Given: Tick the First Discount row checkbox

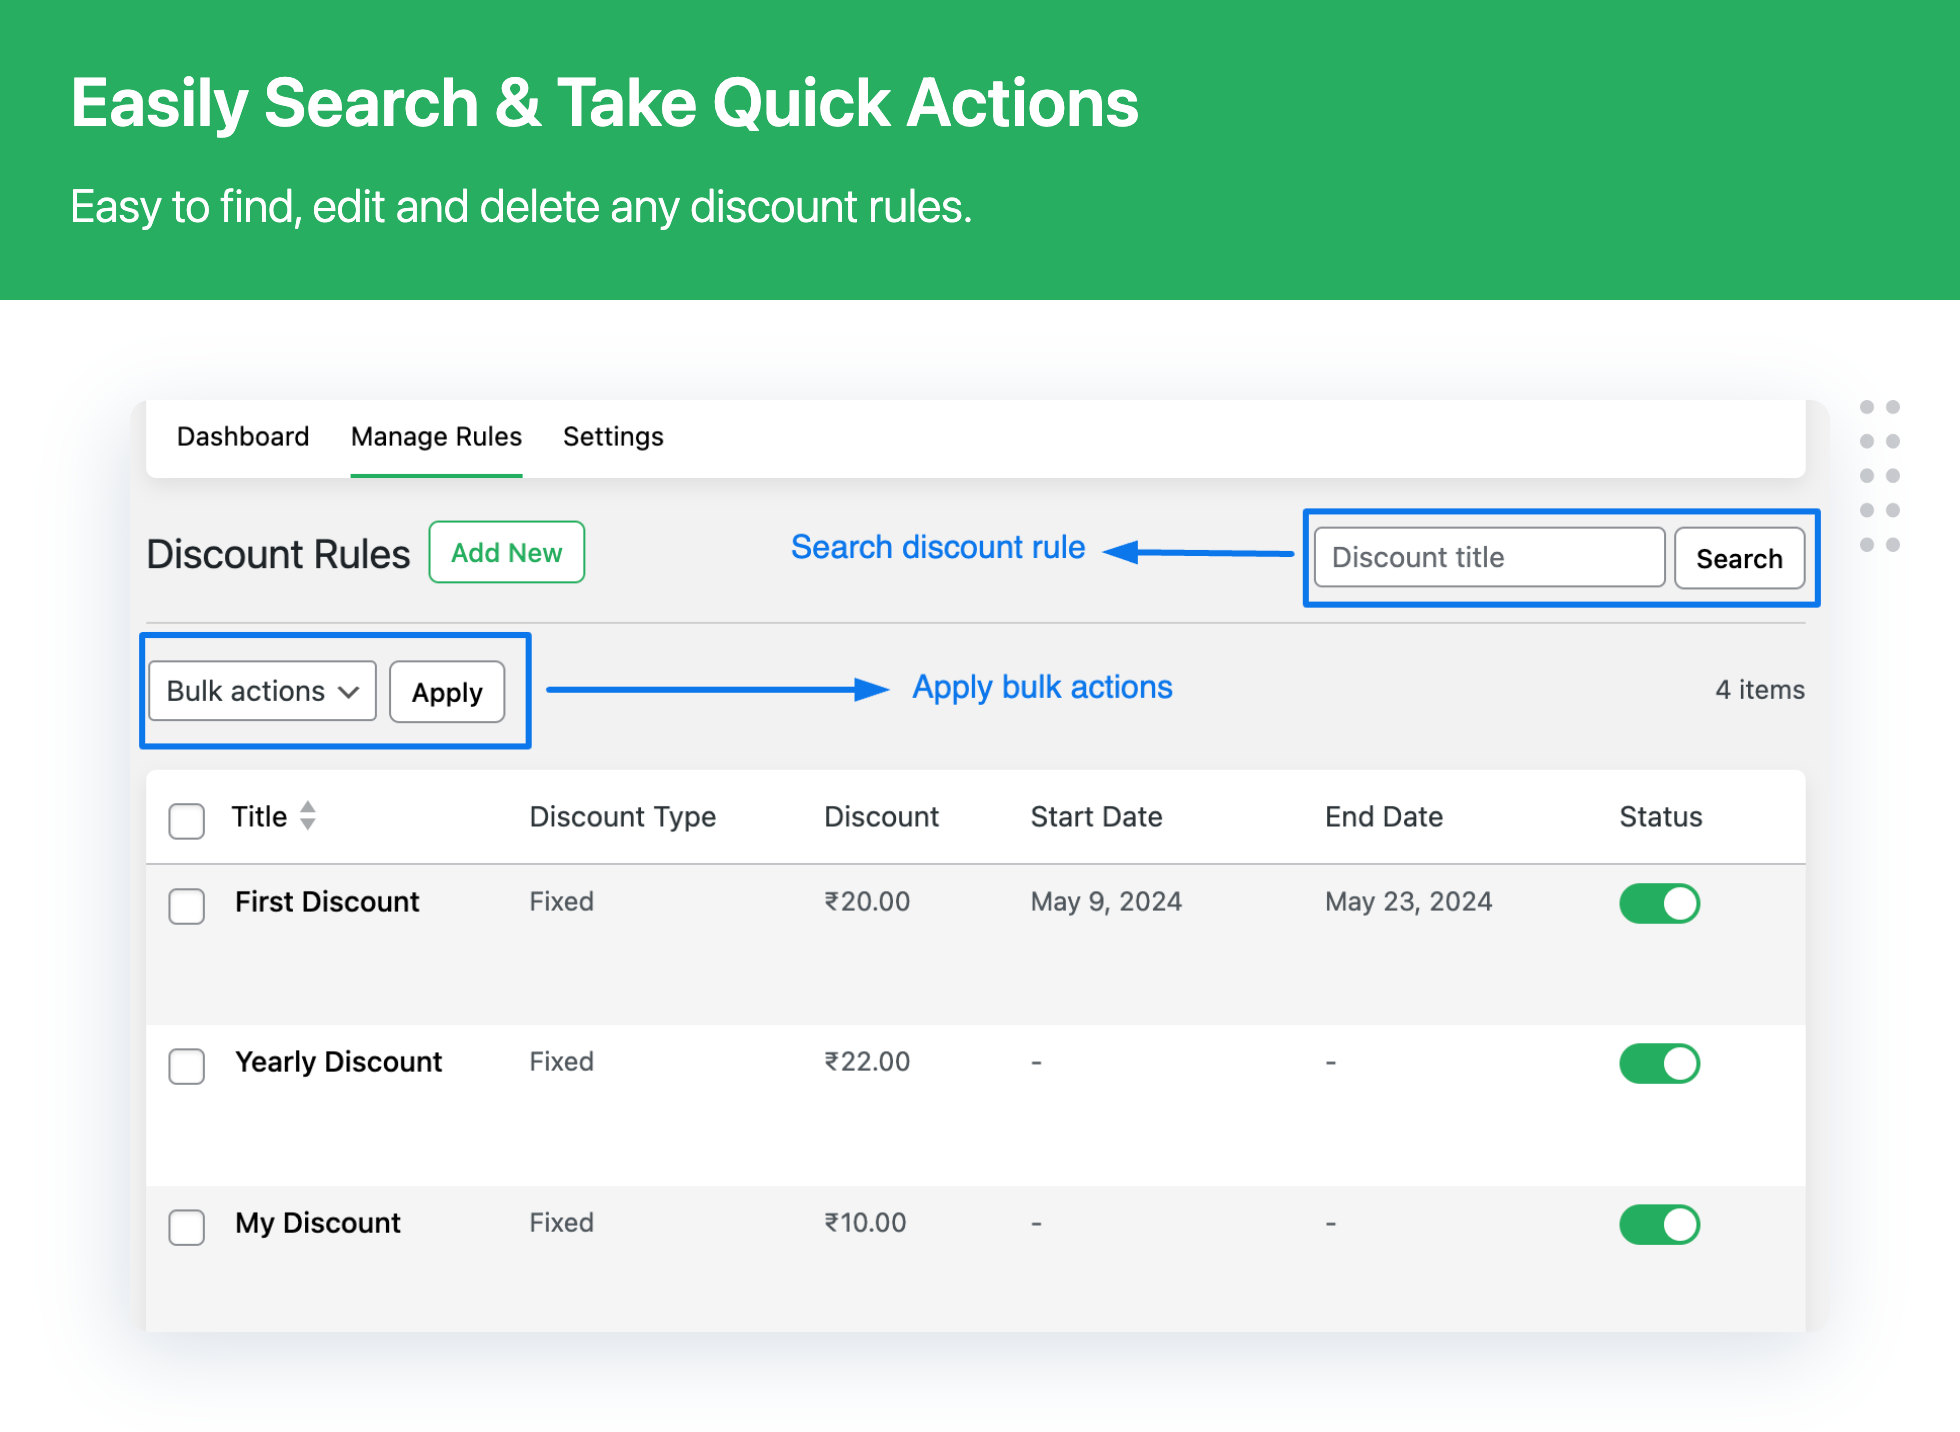Looking at the screenshot, I should coord(187,906).
